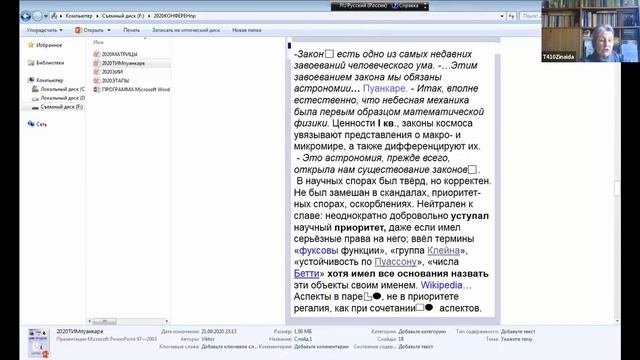Image resolution: width=640 pixels, height=360 pixels.
Task: Click the drive icon at address bar start
Action: coord(54,16)
